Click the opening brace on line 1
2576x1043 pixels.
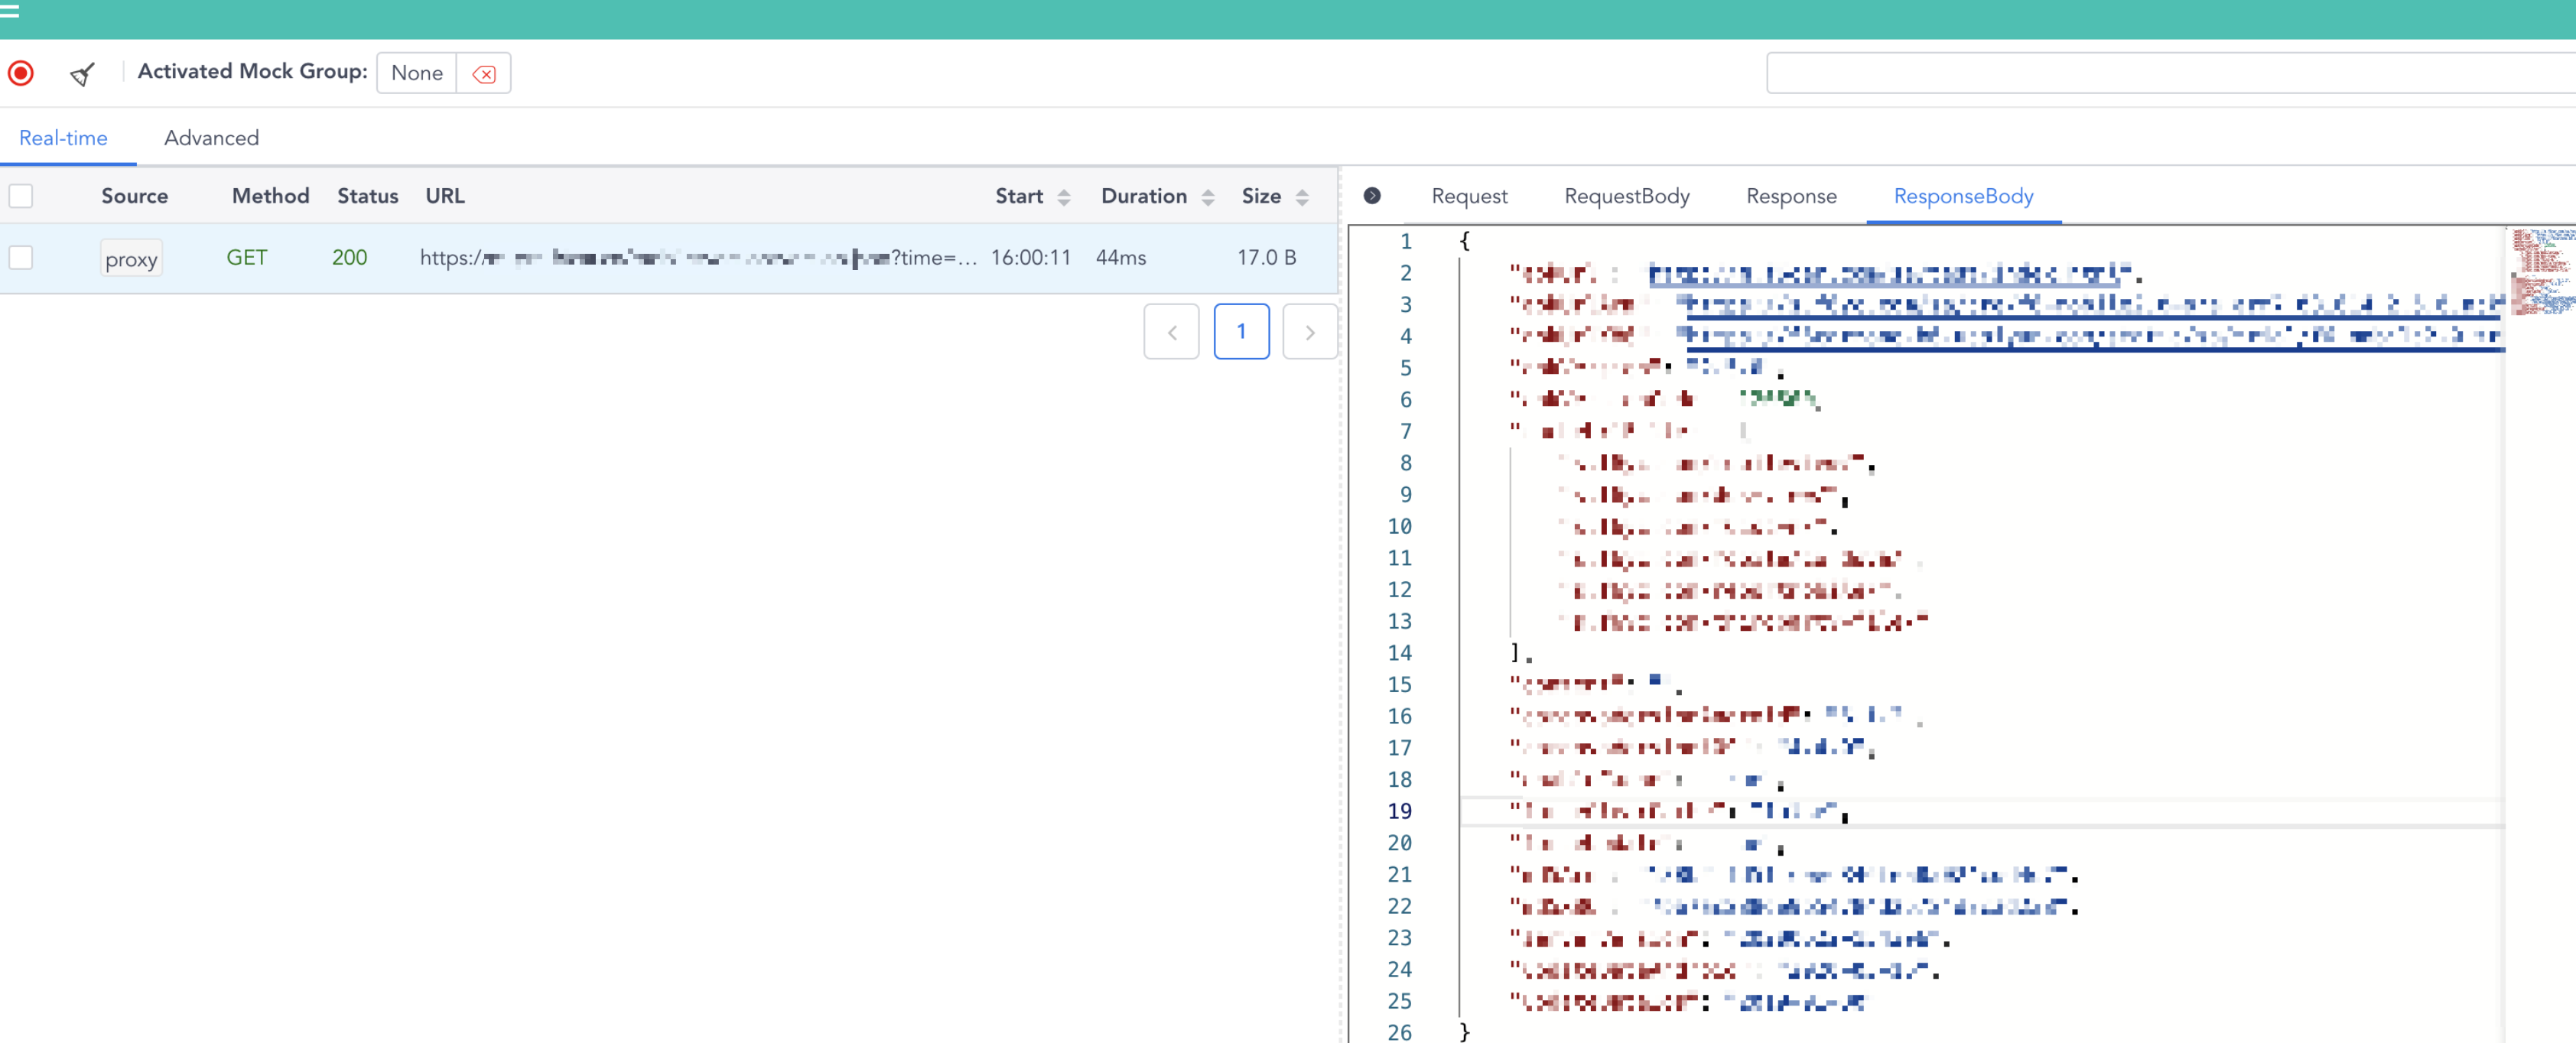pos(1464,242)
